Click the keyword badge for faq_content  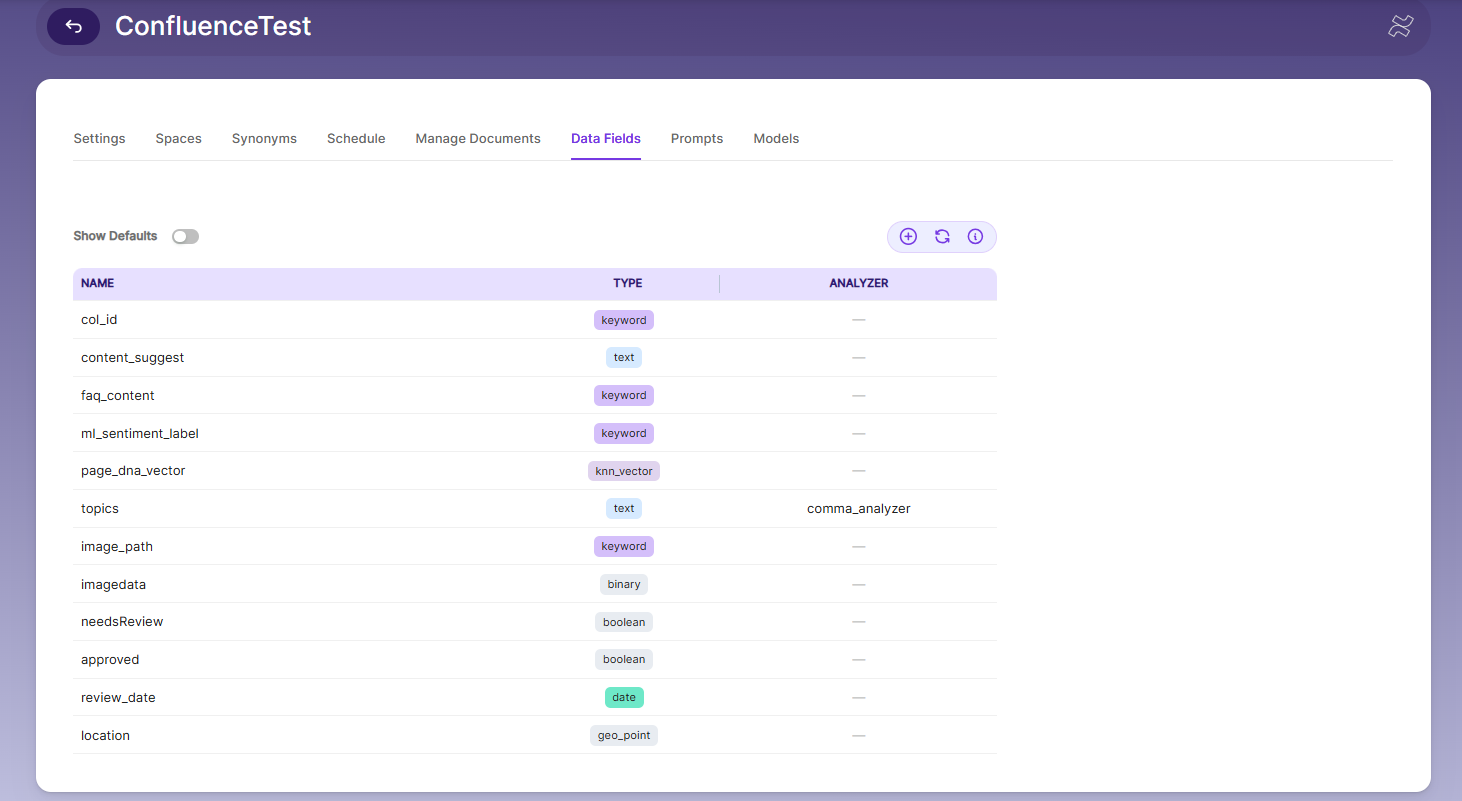point(624,396)
